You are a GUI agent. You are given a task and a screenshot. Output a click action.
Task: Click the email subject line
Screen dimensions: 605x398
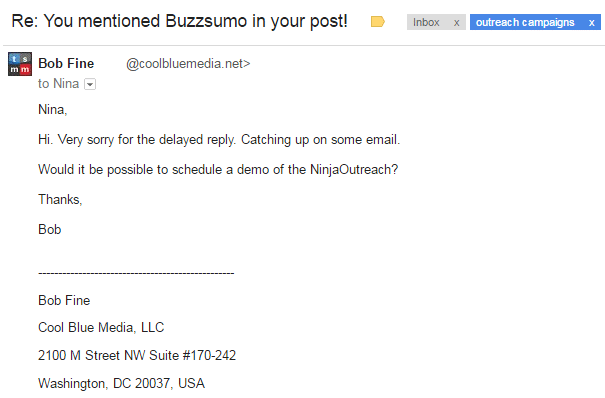(179, 21)
